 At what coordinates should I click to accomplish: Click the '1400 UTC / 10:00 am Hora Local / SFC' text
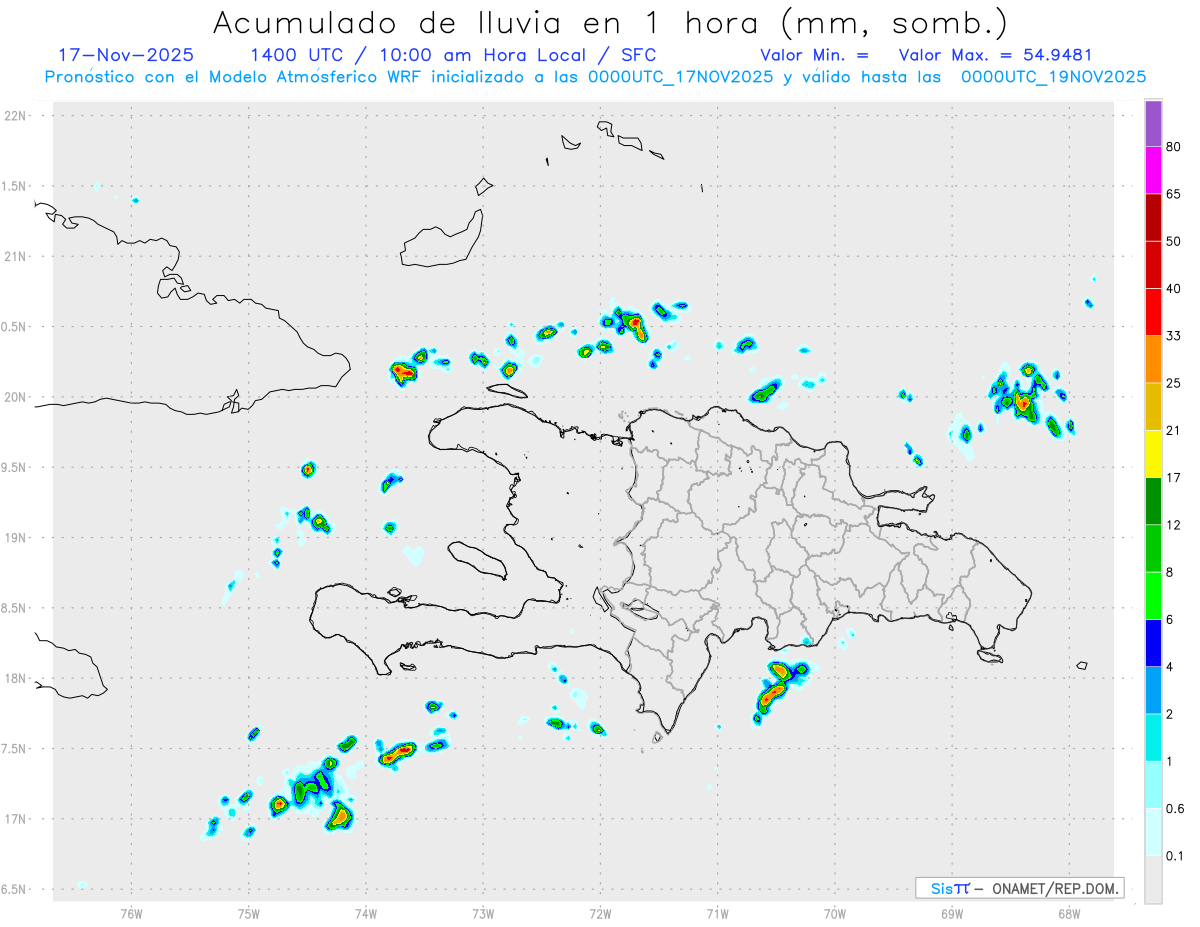pyautogui.click(x=453, y=55)
